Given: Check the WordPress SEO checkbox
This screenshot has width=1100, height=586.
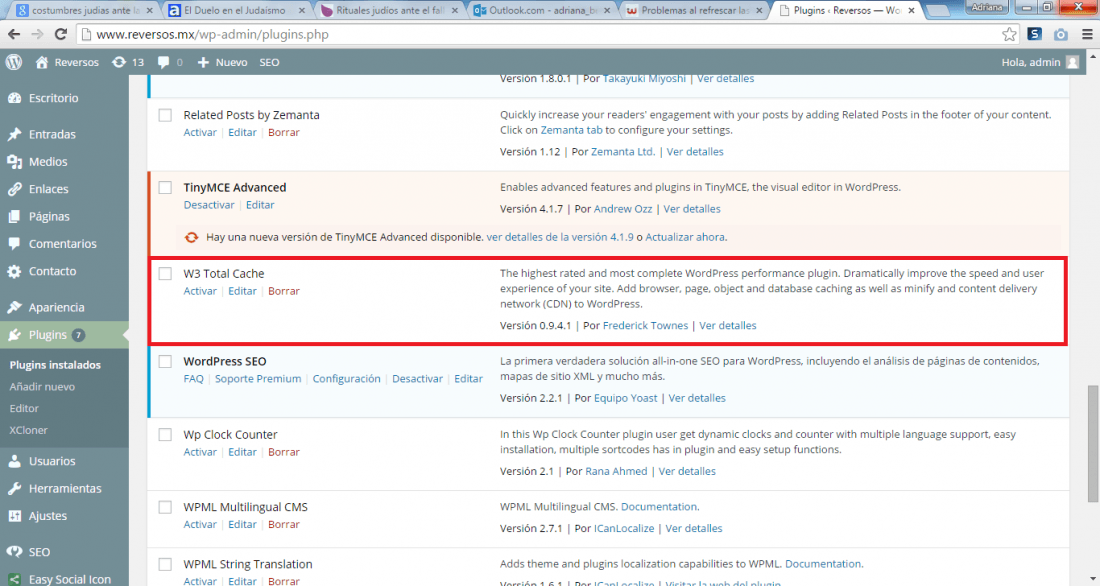Looking at the screenshot, I should 165,361.
